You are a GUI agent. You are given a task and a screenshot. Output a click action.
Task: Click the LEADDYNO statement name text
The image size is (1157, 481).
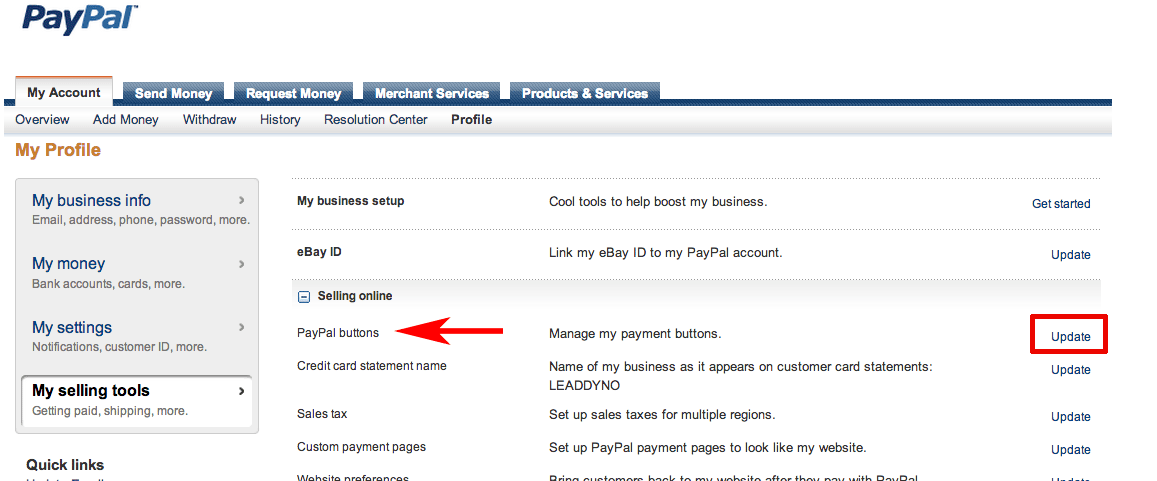584,385
